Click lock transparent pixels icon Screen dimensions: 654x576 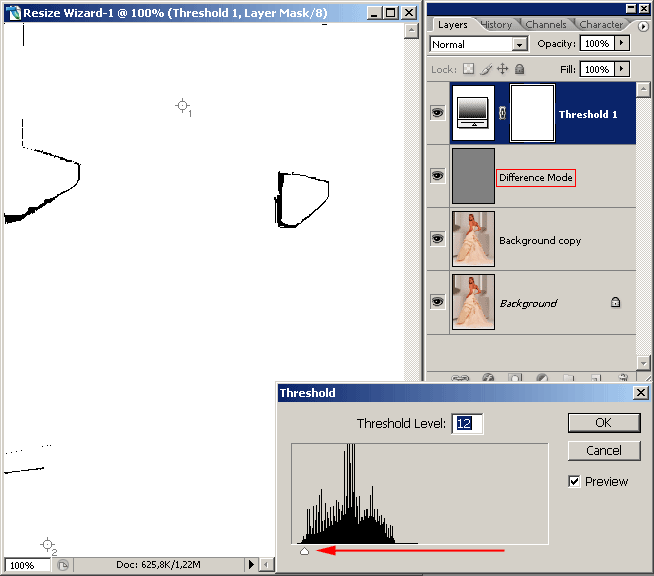click(466, 70)
